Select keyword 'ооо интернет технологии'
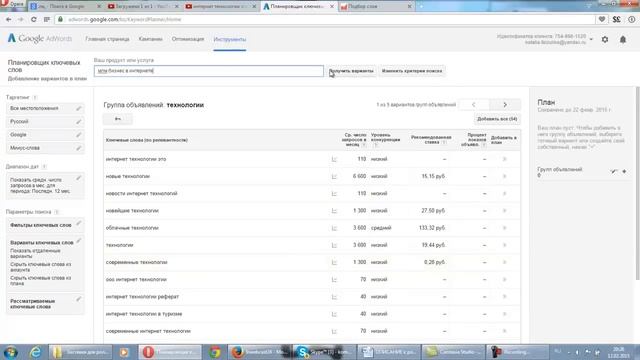 pos(136,280)
